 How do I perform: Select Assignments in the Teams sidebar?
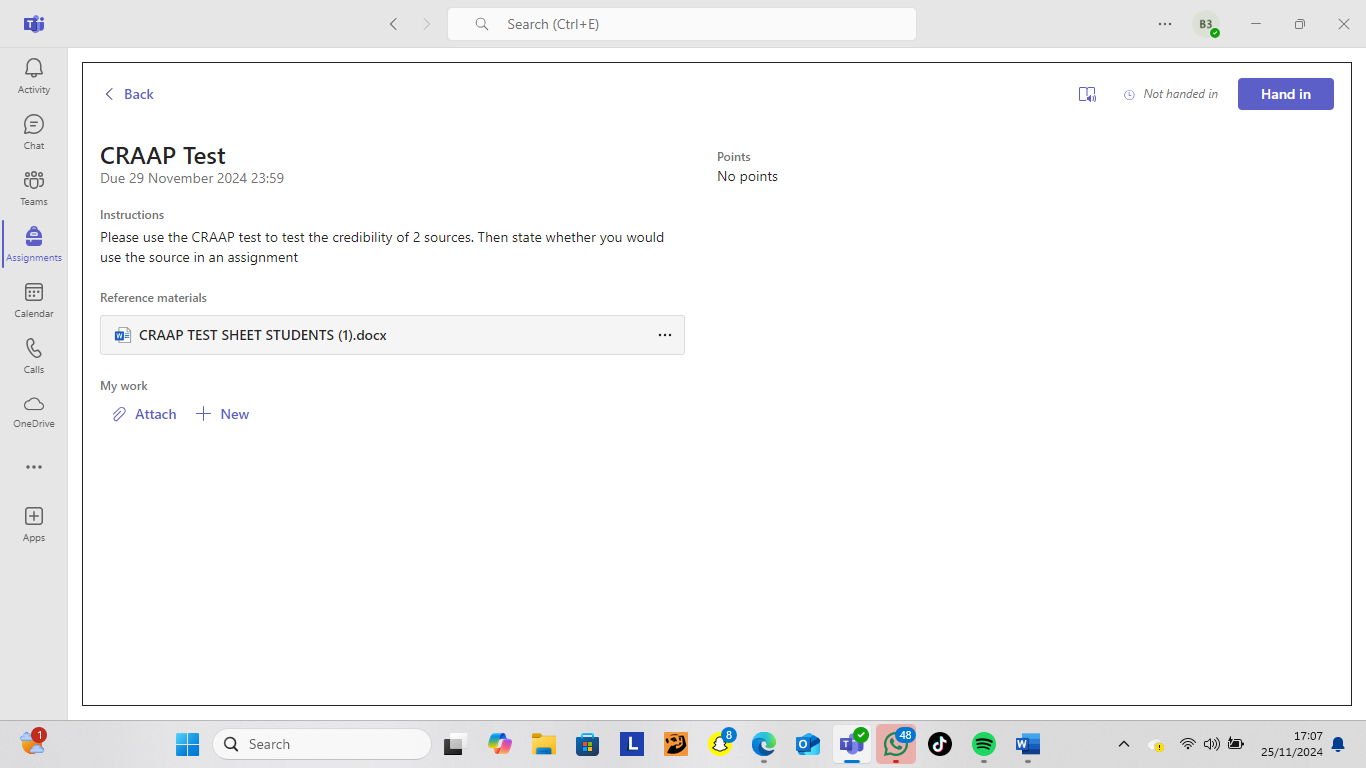[34, 244]
